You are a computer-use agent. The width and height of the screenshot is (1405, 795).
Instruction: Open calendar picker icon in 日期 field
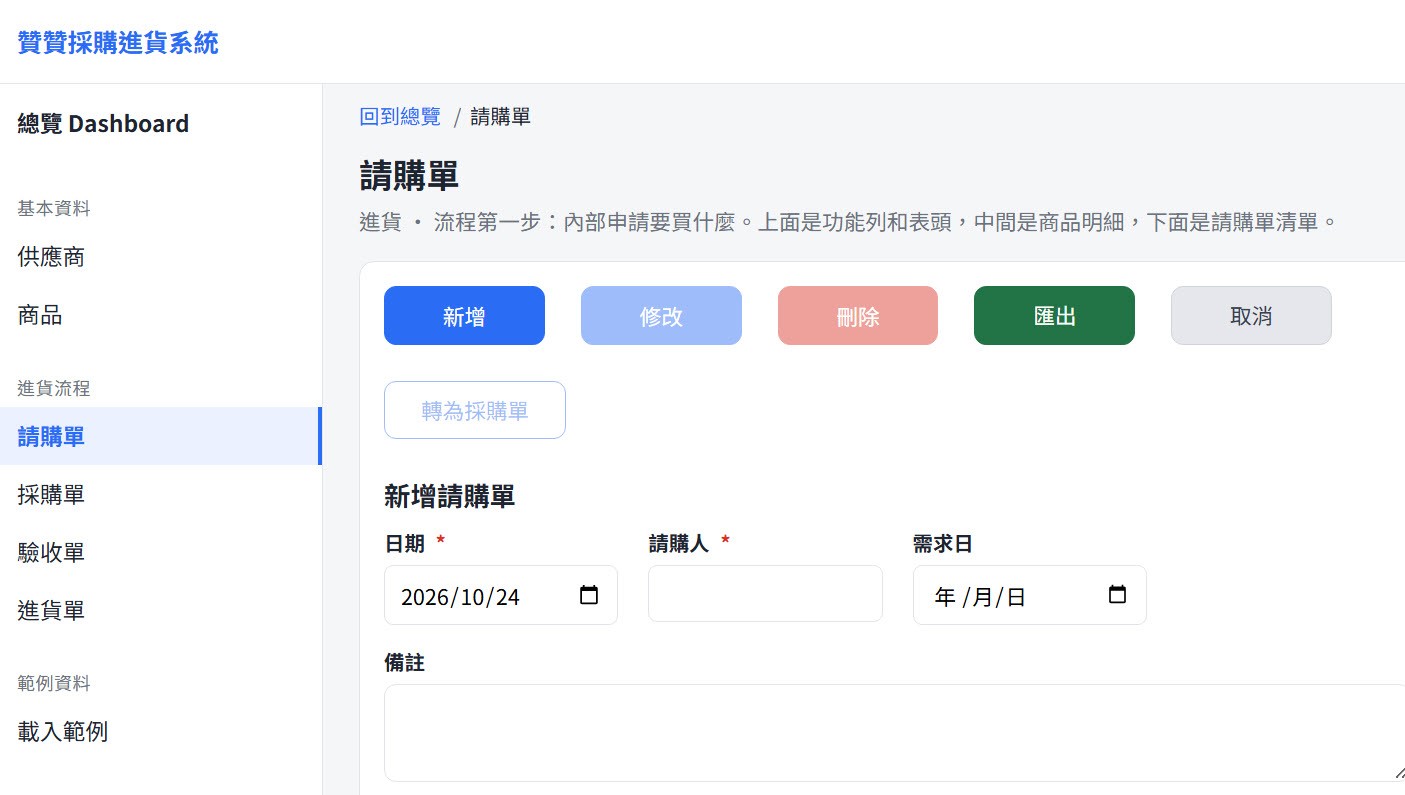coord(589,595)
